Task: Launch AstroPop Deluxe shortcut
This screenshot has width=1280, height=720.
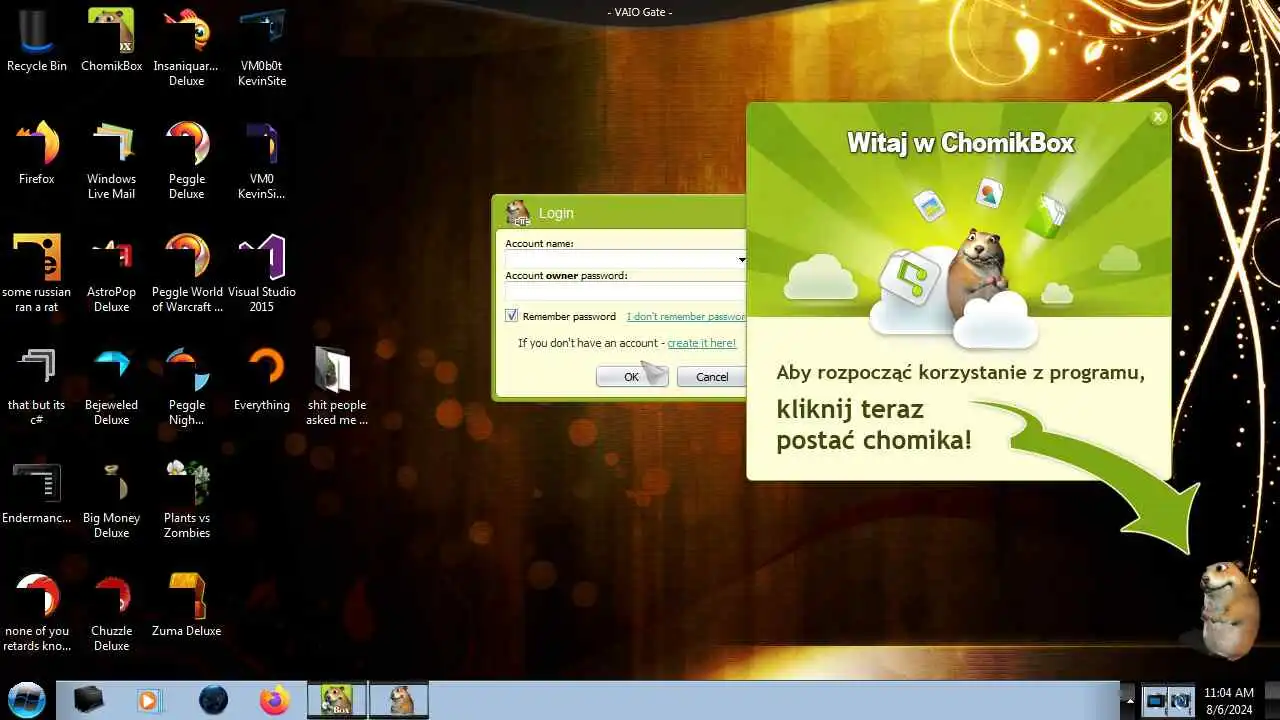Action: point(111,274)
